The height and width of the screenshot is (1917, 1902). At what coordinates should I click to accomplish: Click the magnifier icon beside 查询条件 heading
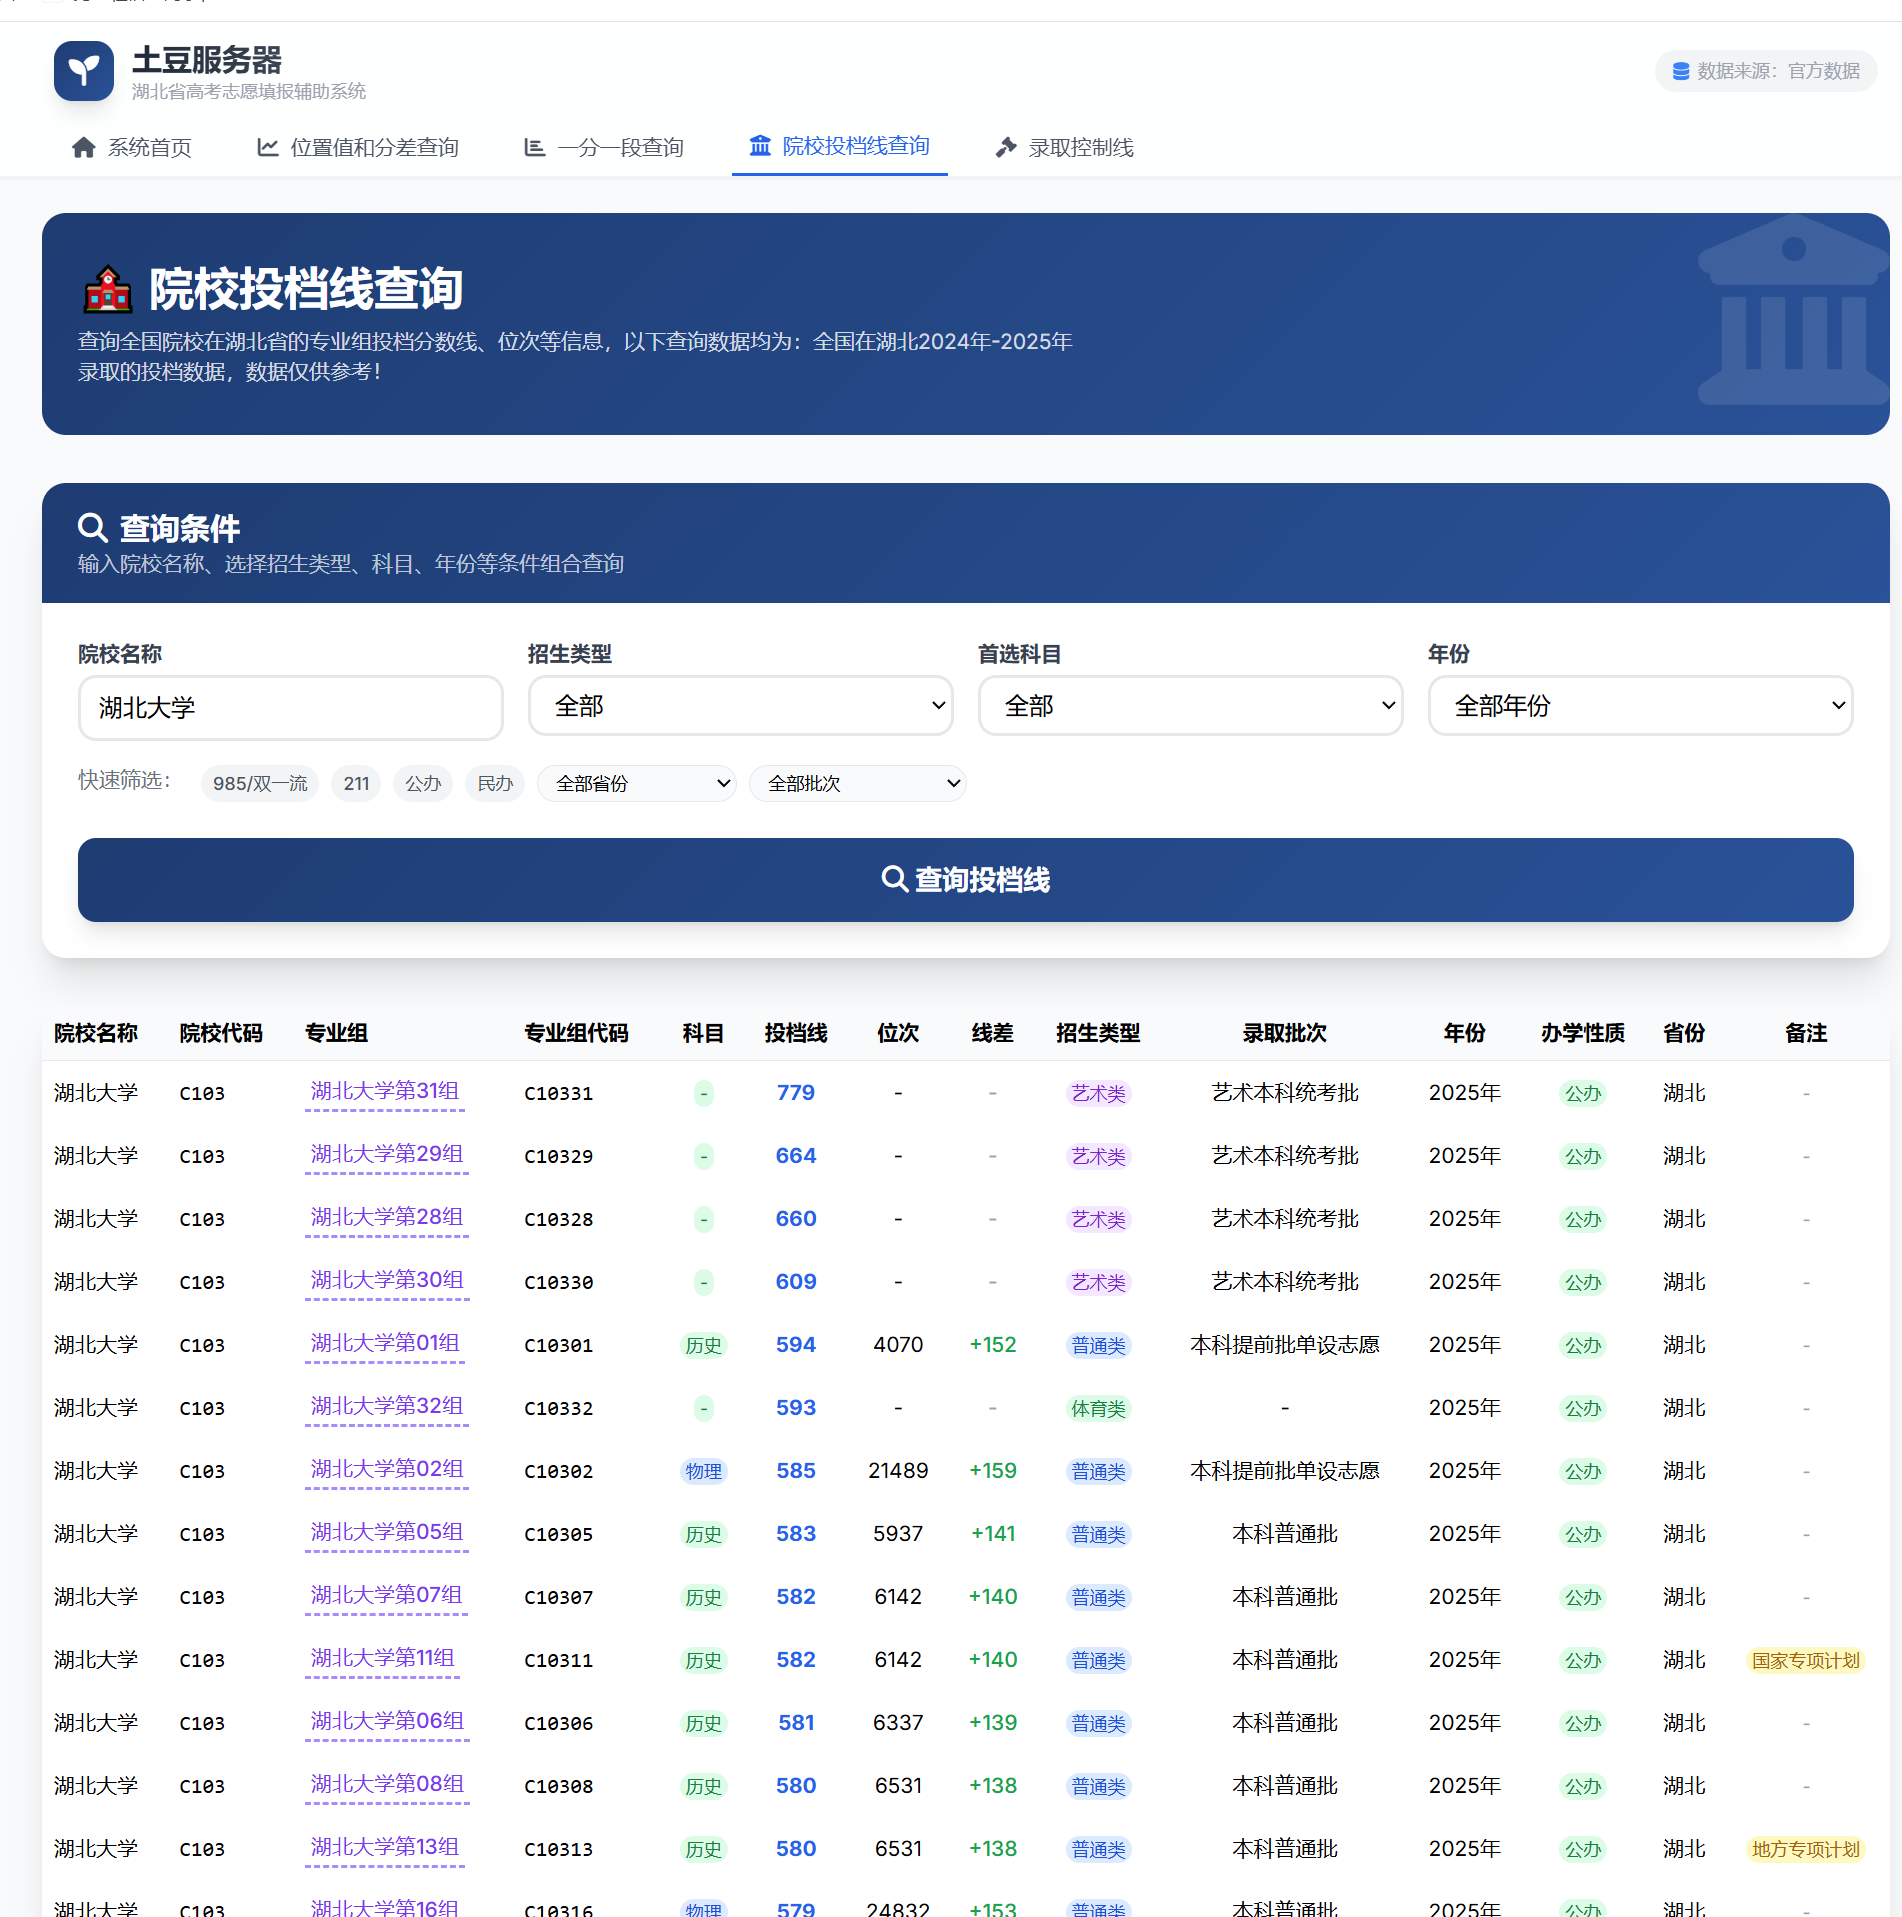coord(93,527)
